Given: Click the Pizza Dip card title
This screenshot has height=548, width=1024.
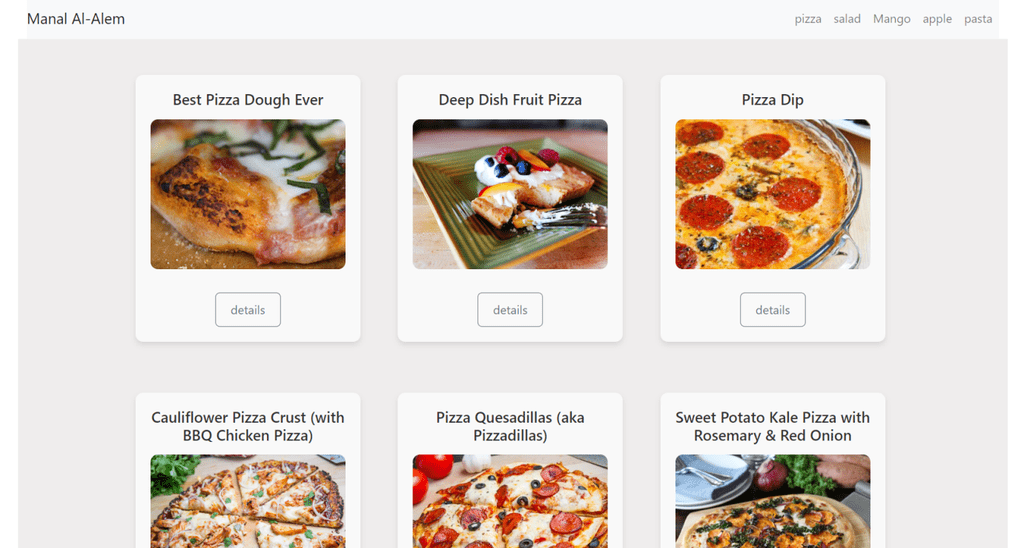Looking at the screenshot, I should coord(773,100).
